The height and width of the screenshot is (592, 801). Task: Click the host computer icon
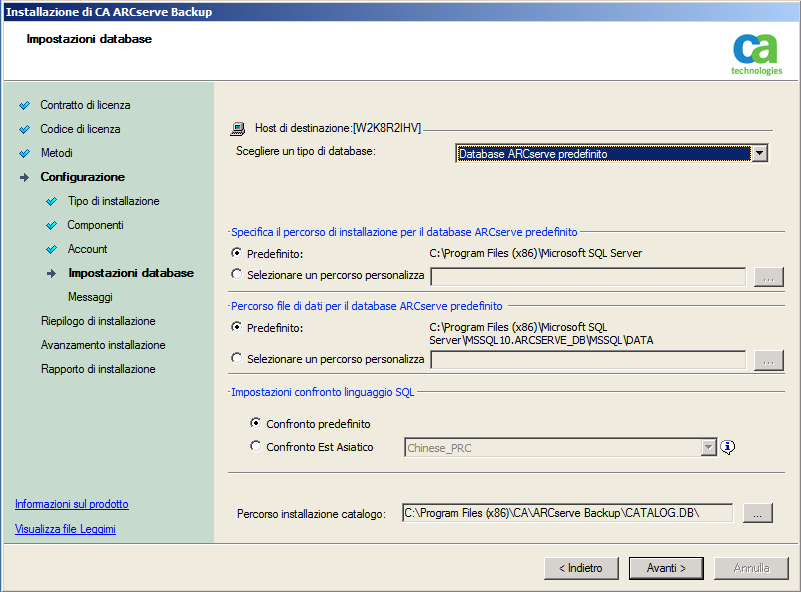pos(238,128)
